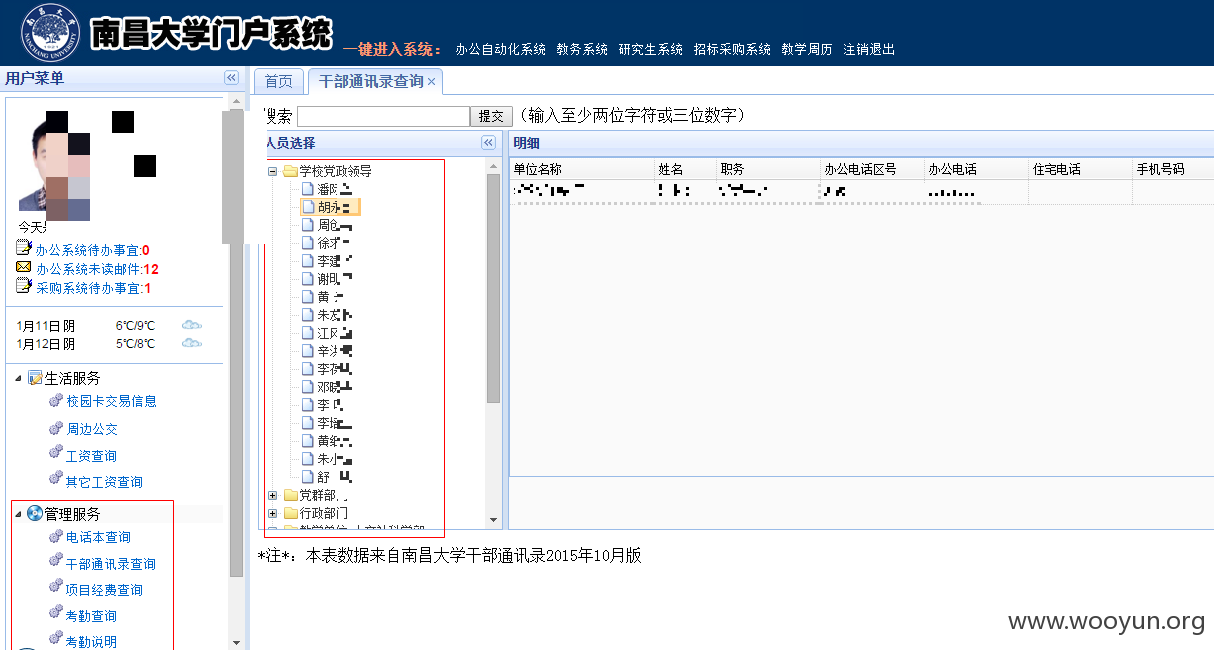Screen dimensions: 1214x650
Task: Open 电话本查询 menu item
Action: (x=98, y=537)
